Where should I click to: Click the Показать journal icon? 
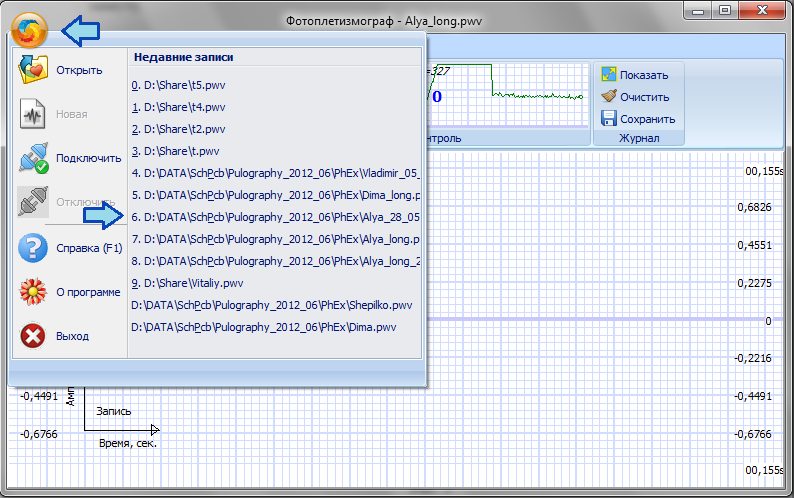[x=608, y=75]
